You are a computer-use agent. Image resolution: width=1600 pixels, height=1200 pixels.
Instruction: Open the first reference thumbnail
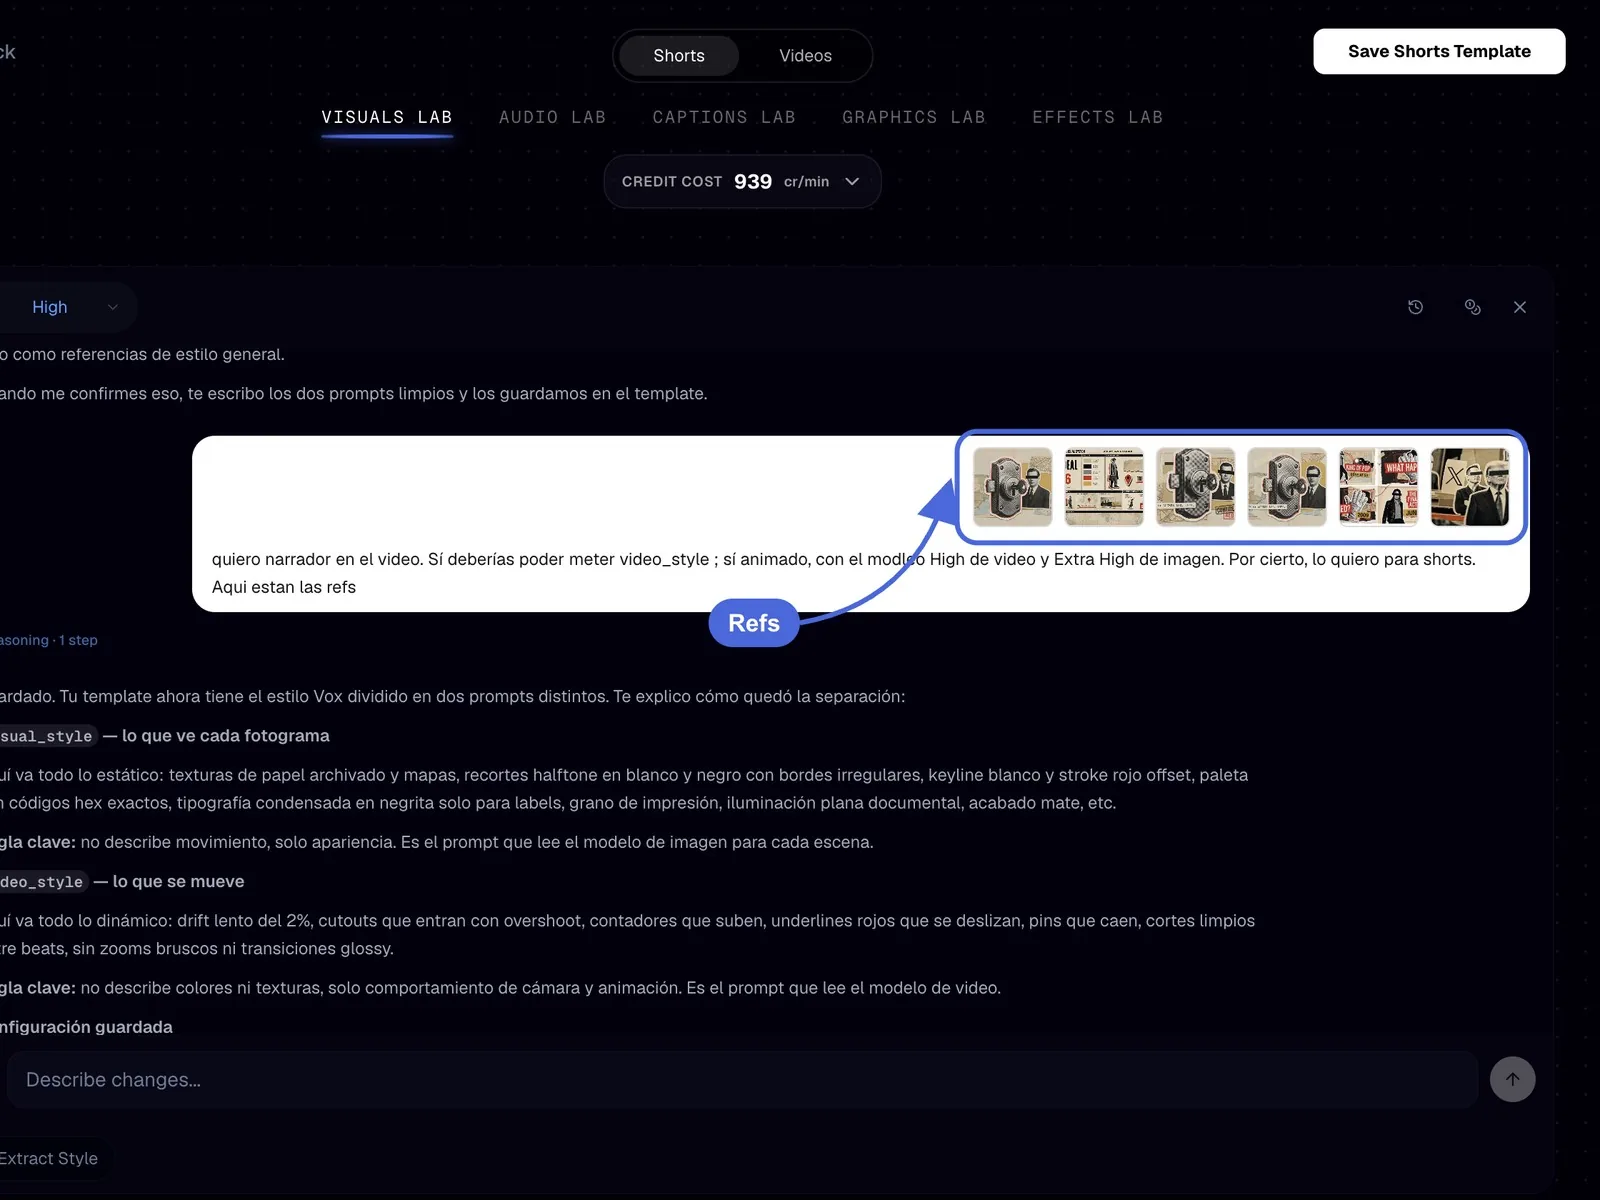pos(1013,487)
